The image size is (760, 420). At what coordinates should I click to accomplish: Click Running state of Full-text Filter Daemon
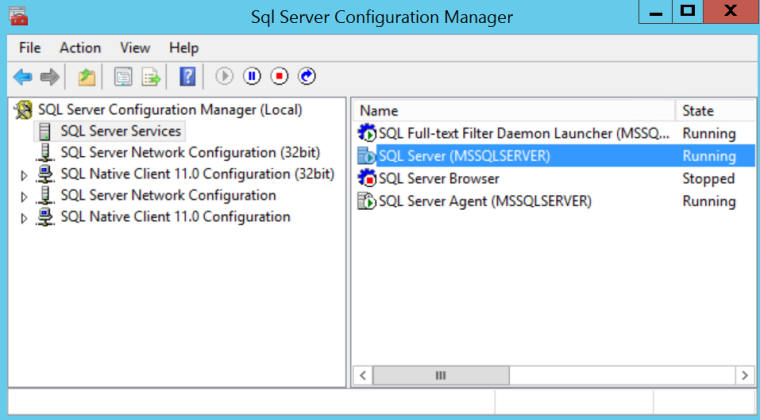point(709,133)
